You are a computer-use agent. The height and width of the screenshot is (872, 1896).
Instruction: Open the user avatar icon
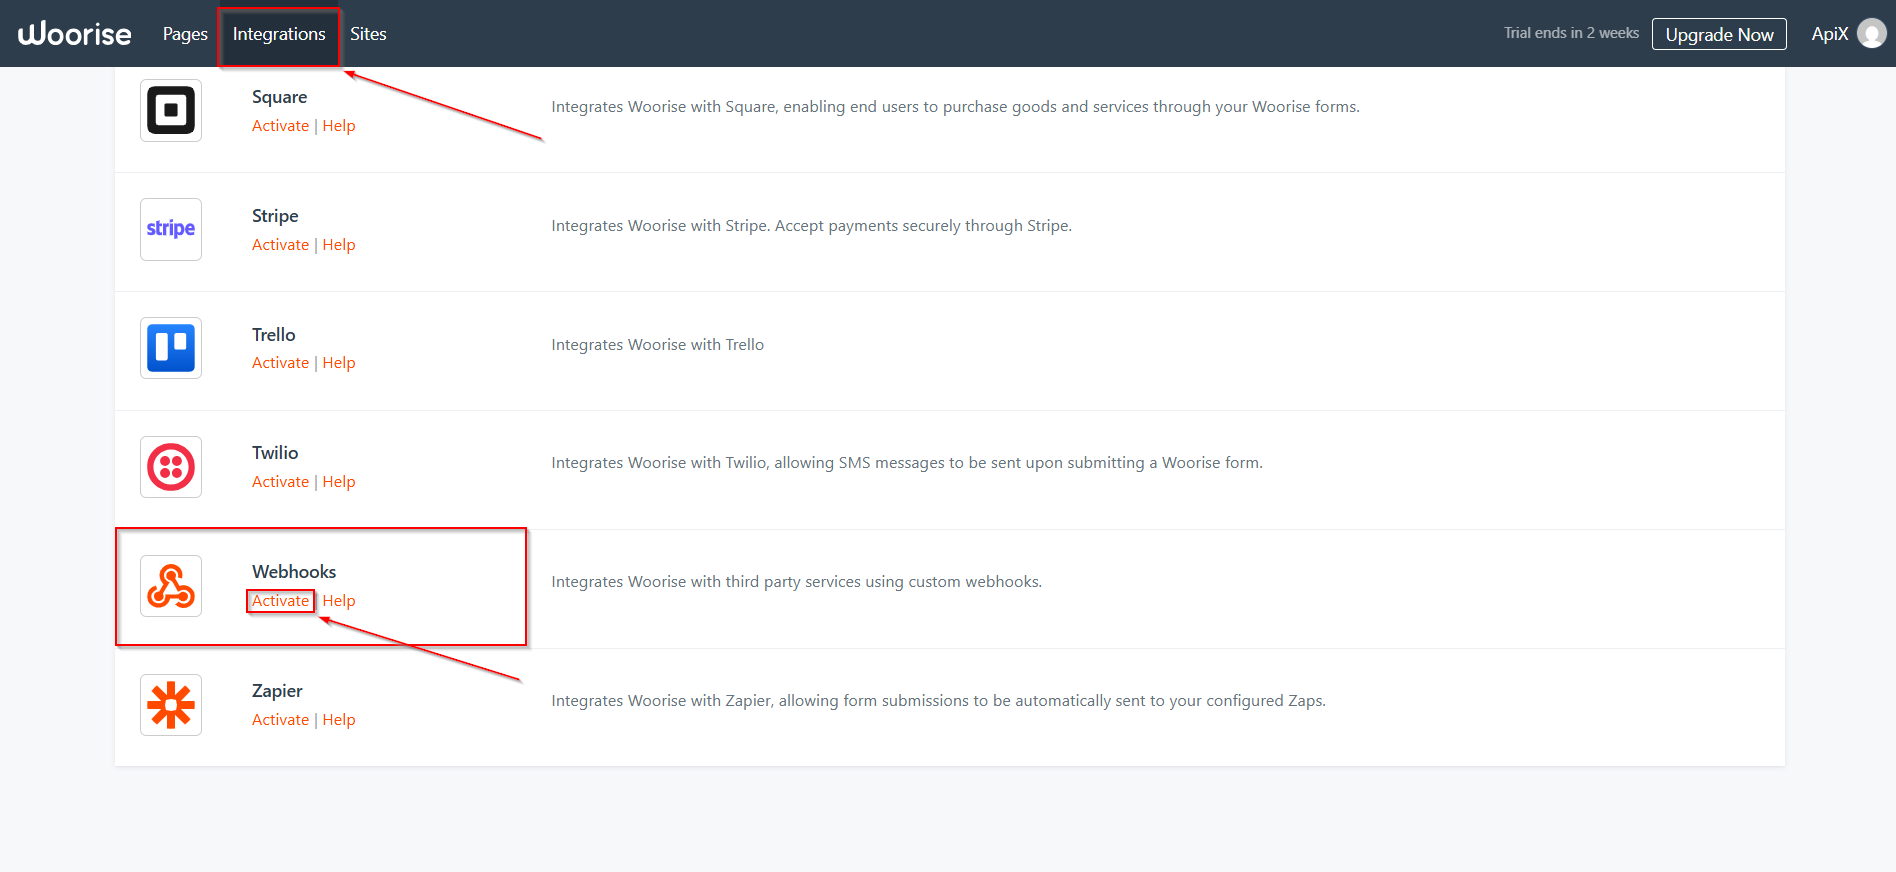point(1871,34)
